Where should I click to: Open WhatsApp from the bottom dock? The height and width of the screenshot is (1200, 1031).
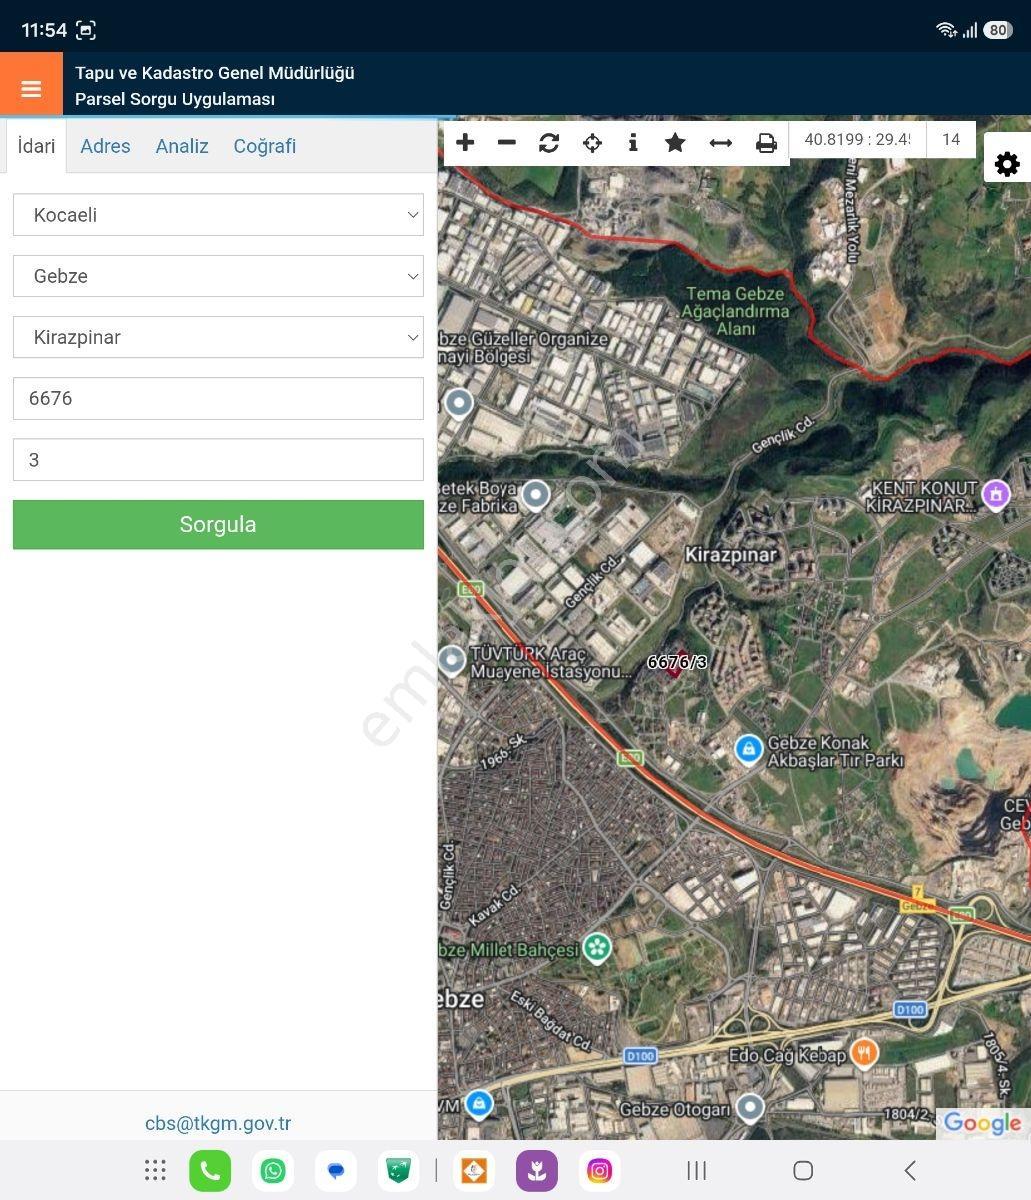(x=273, y=1171)
